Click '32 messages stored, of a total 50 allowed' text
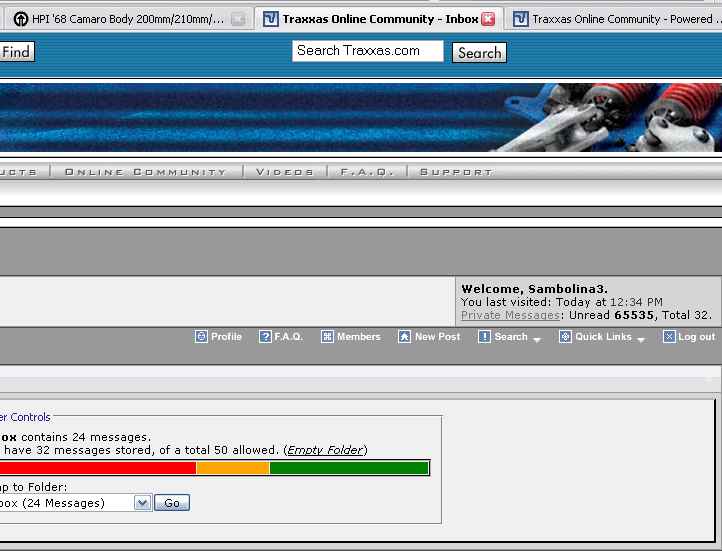 [x=157, y=450]
